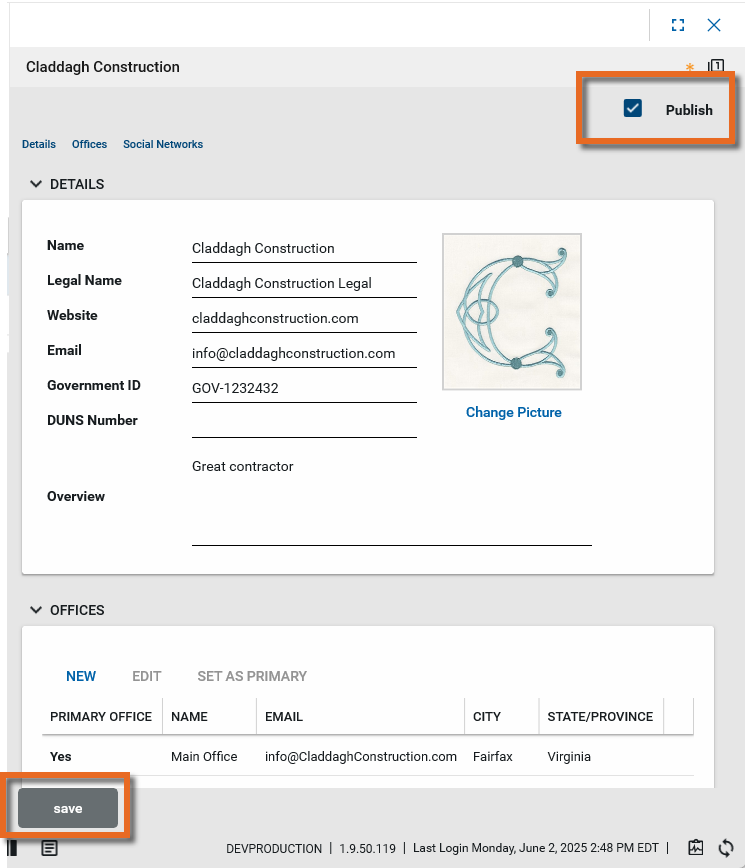Close the Claddagh Construction panel
This screenshot has width=745, height=868.
pos(714,25)
